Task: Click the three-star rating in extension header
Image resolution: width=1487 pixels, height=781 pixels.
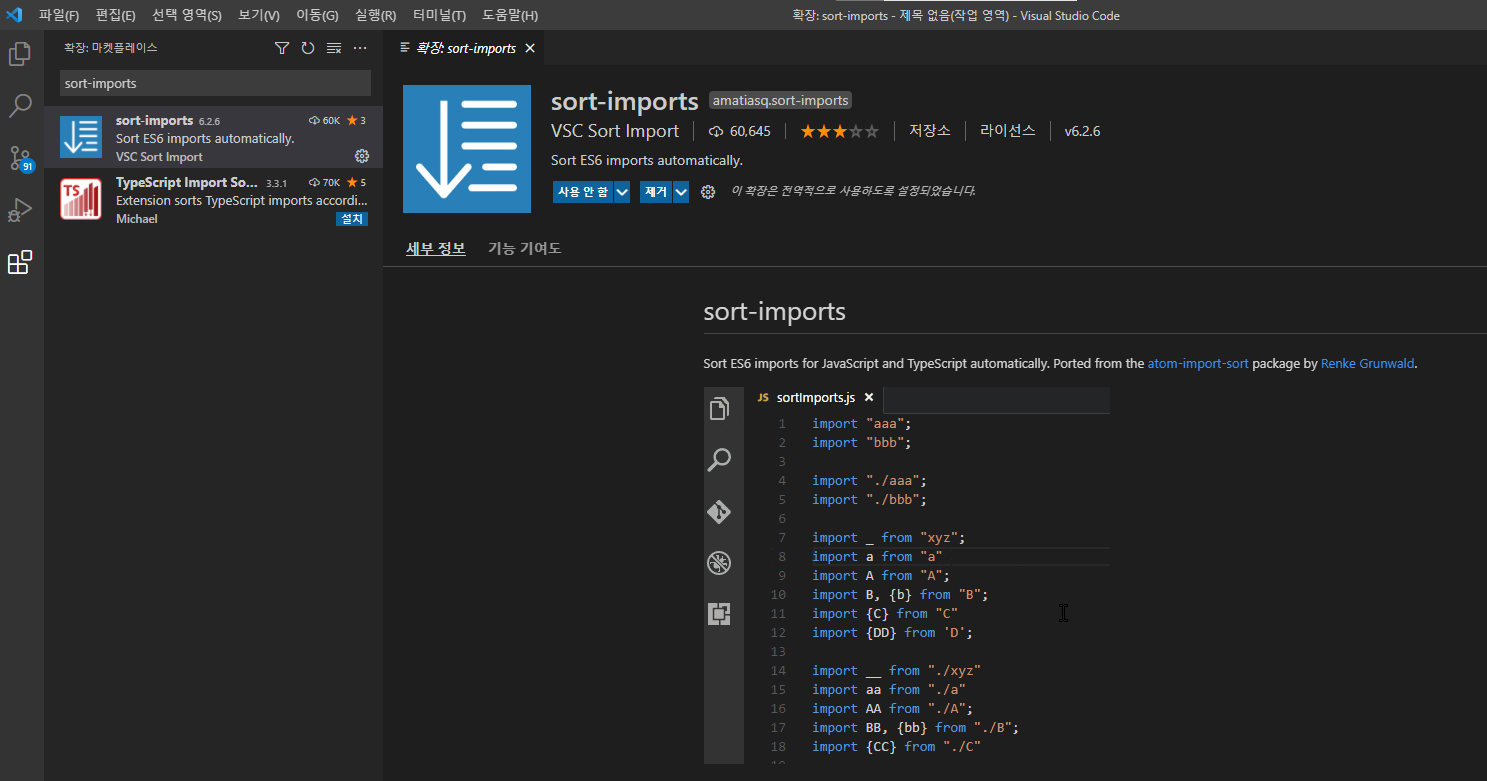Action: [x=839, y=131]
